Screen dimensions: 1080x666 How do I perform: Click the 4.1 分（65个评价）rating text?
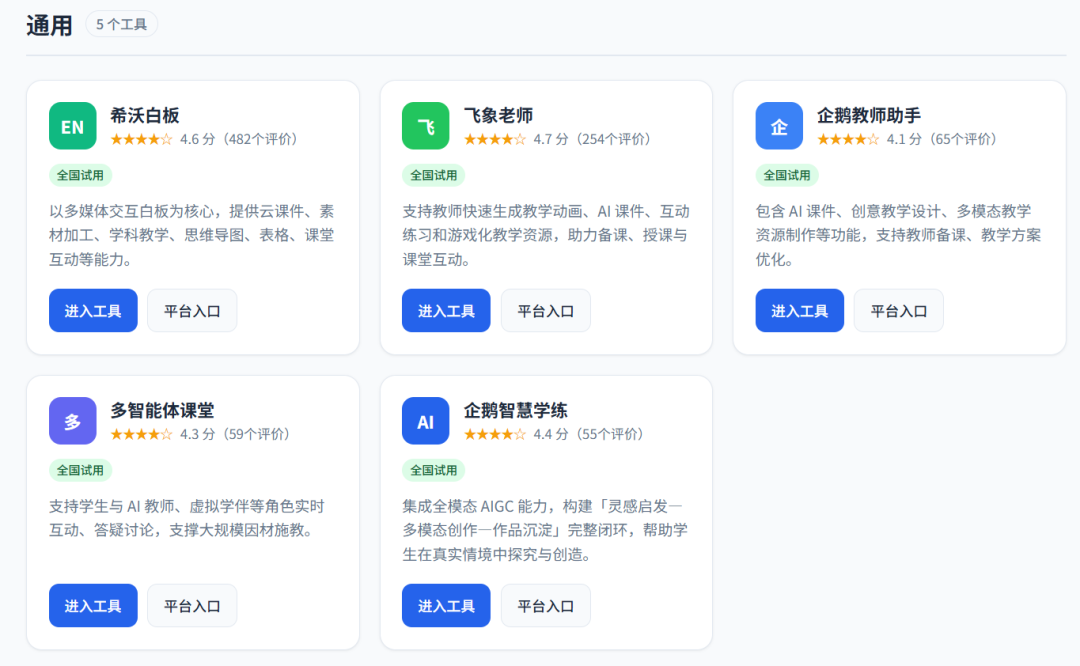click(x=942, y=140)
